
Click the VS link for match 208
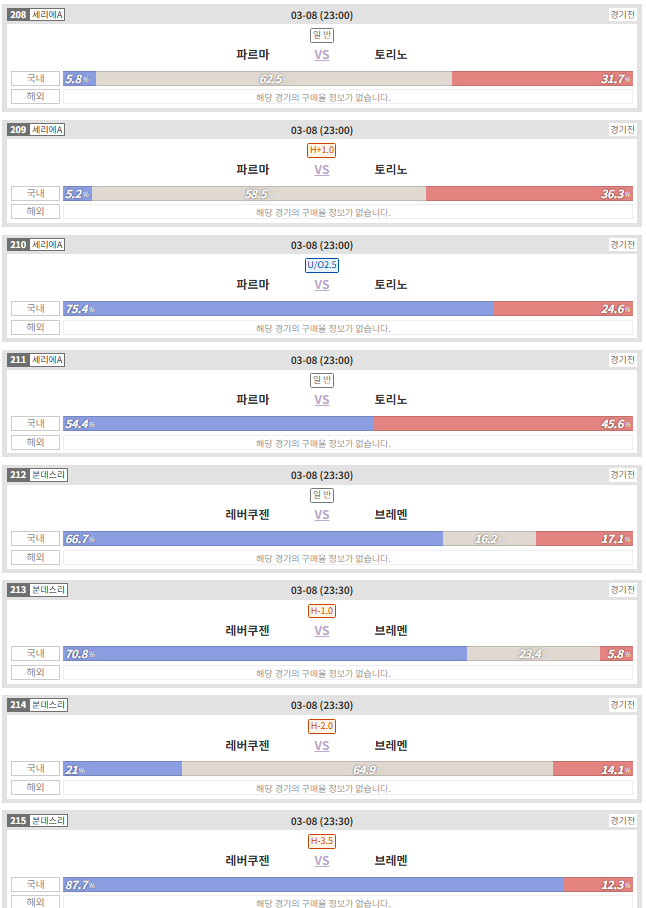click(x=322, y=55)
